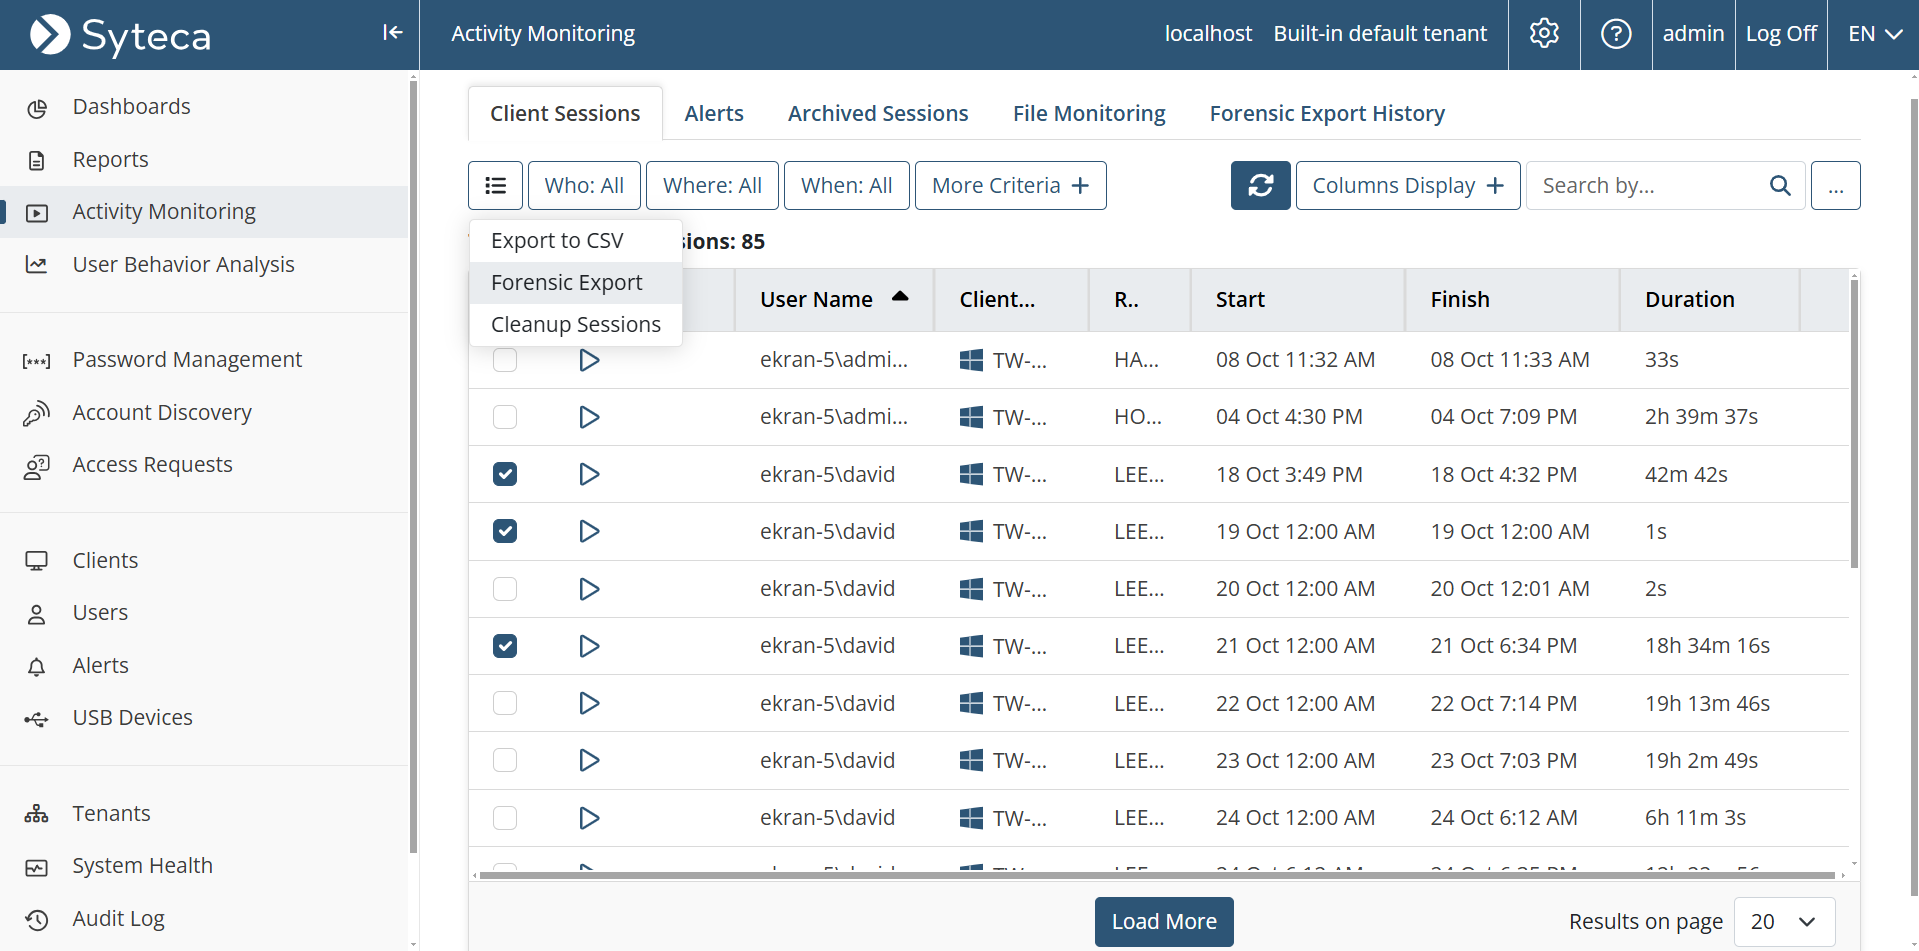This screenshot has height=951, width=1919.
Task: Open the three-dots more options button
Action: coord(1835,186)
